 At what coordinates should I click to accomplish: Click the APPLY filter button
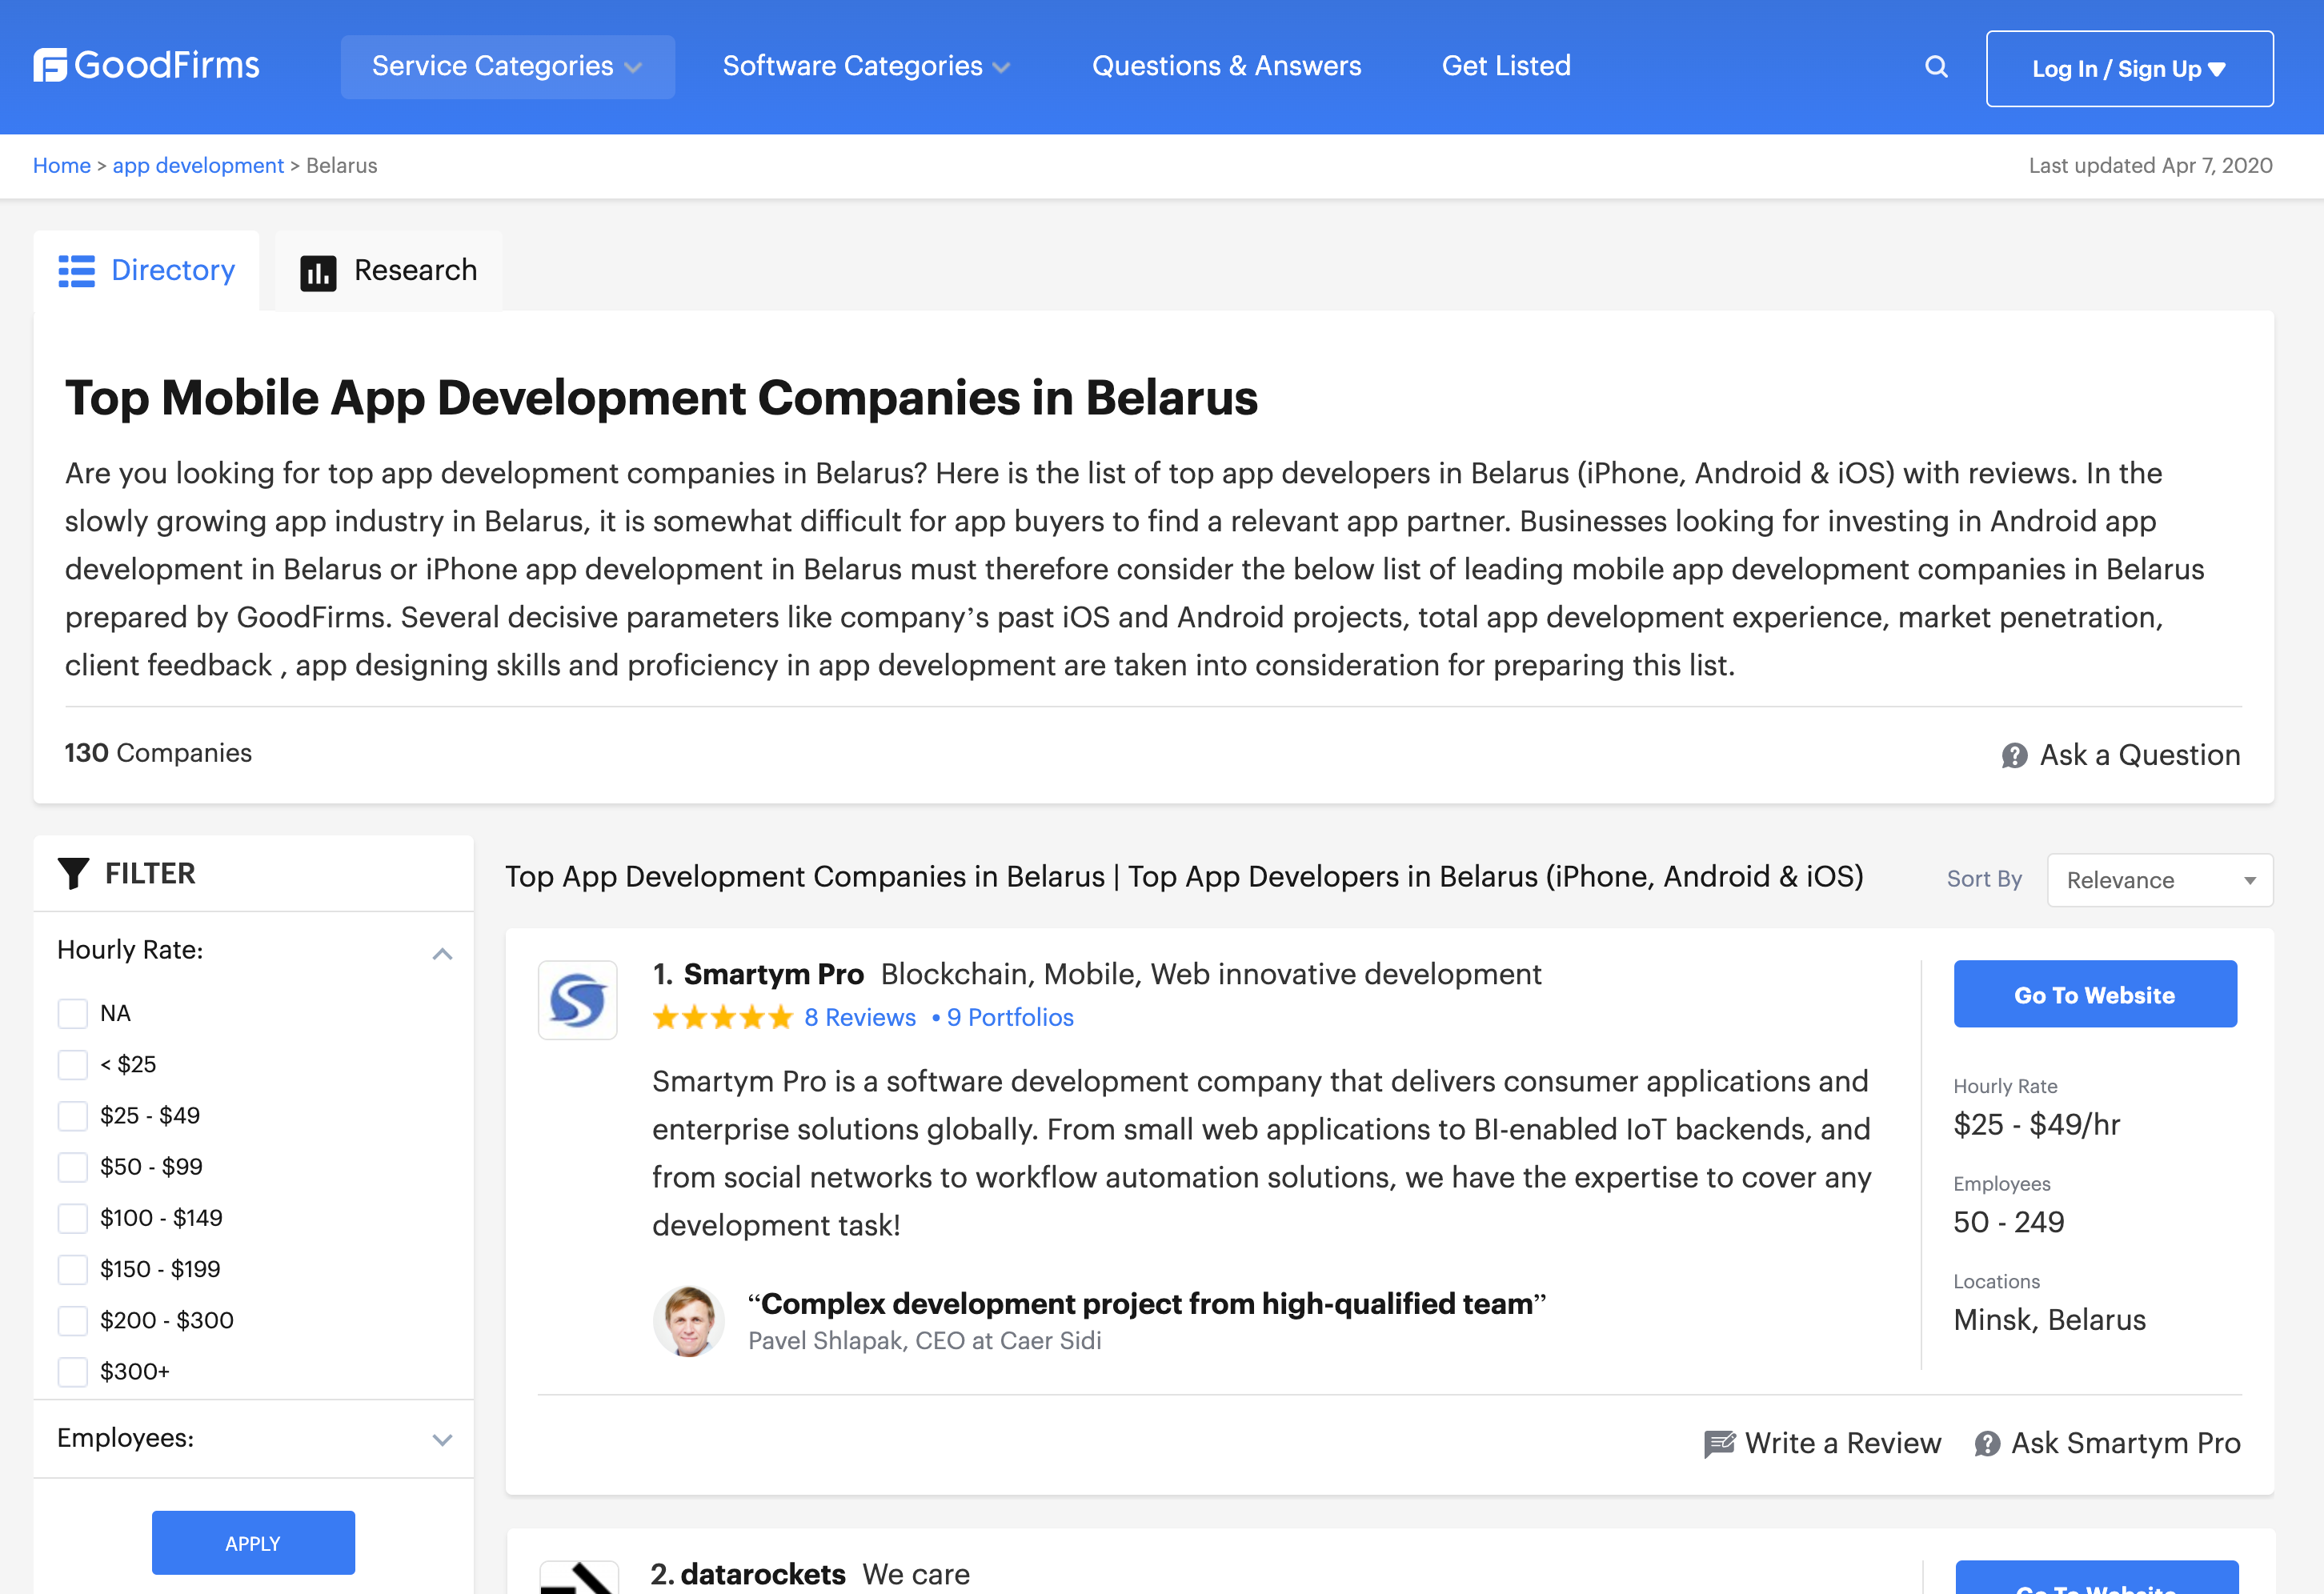tap(253, 1543)
